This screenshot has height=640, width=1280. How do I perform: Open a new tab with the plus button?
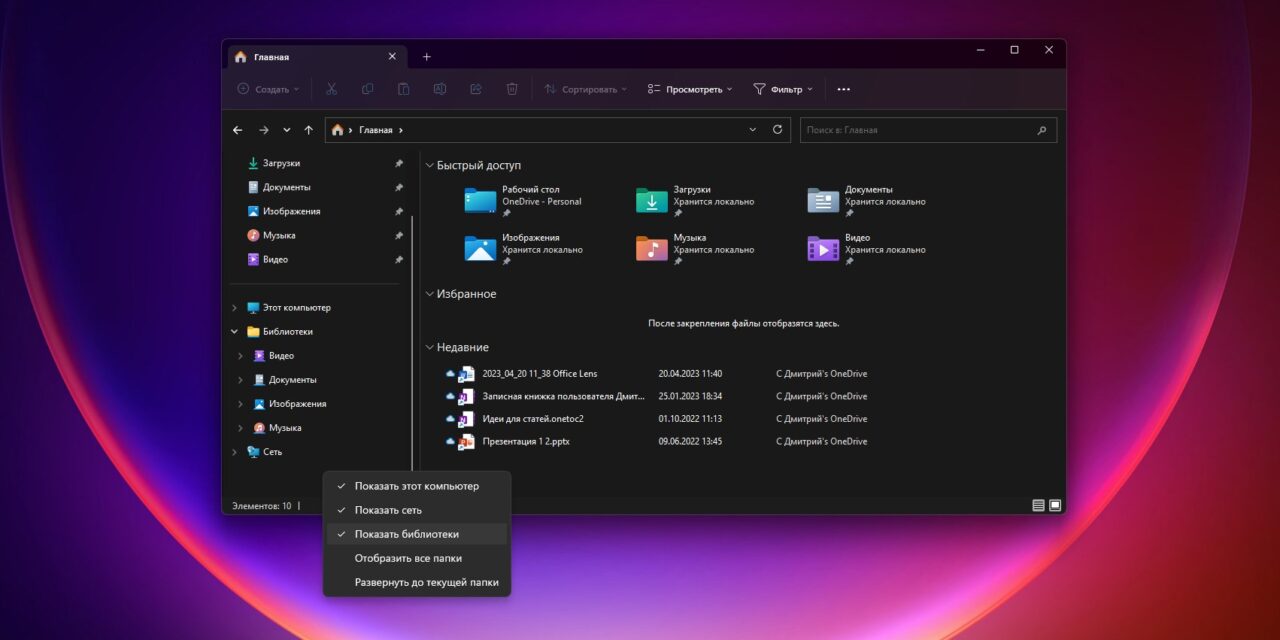click(x=427, y=56)
